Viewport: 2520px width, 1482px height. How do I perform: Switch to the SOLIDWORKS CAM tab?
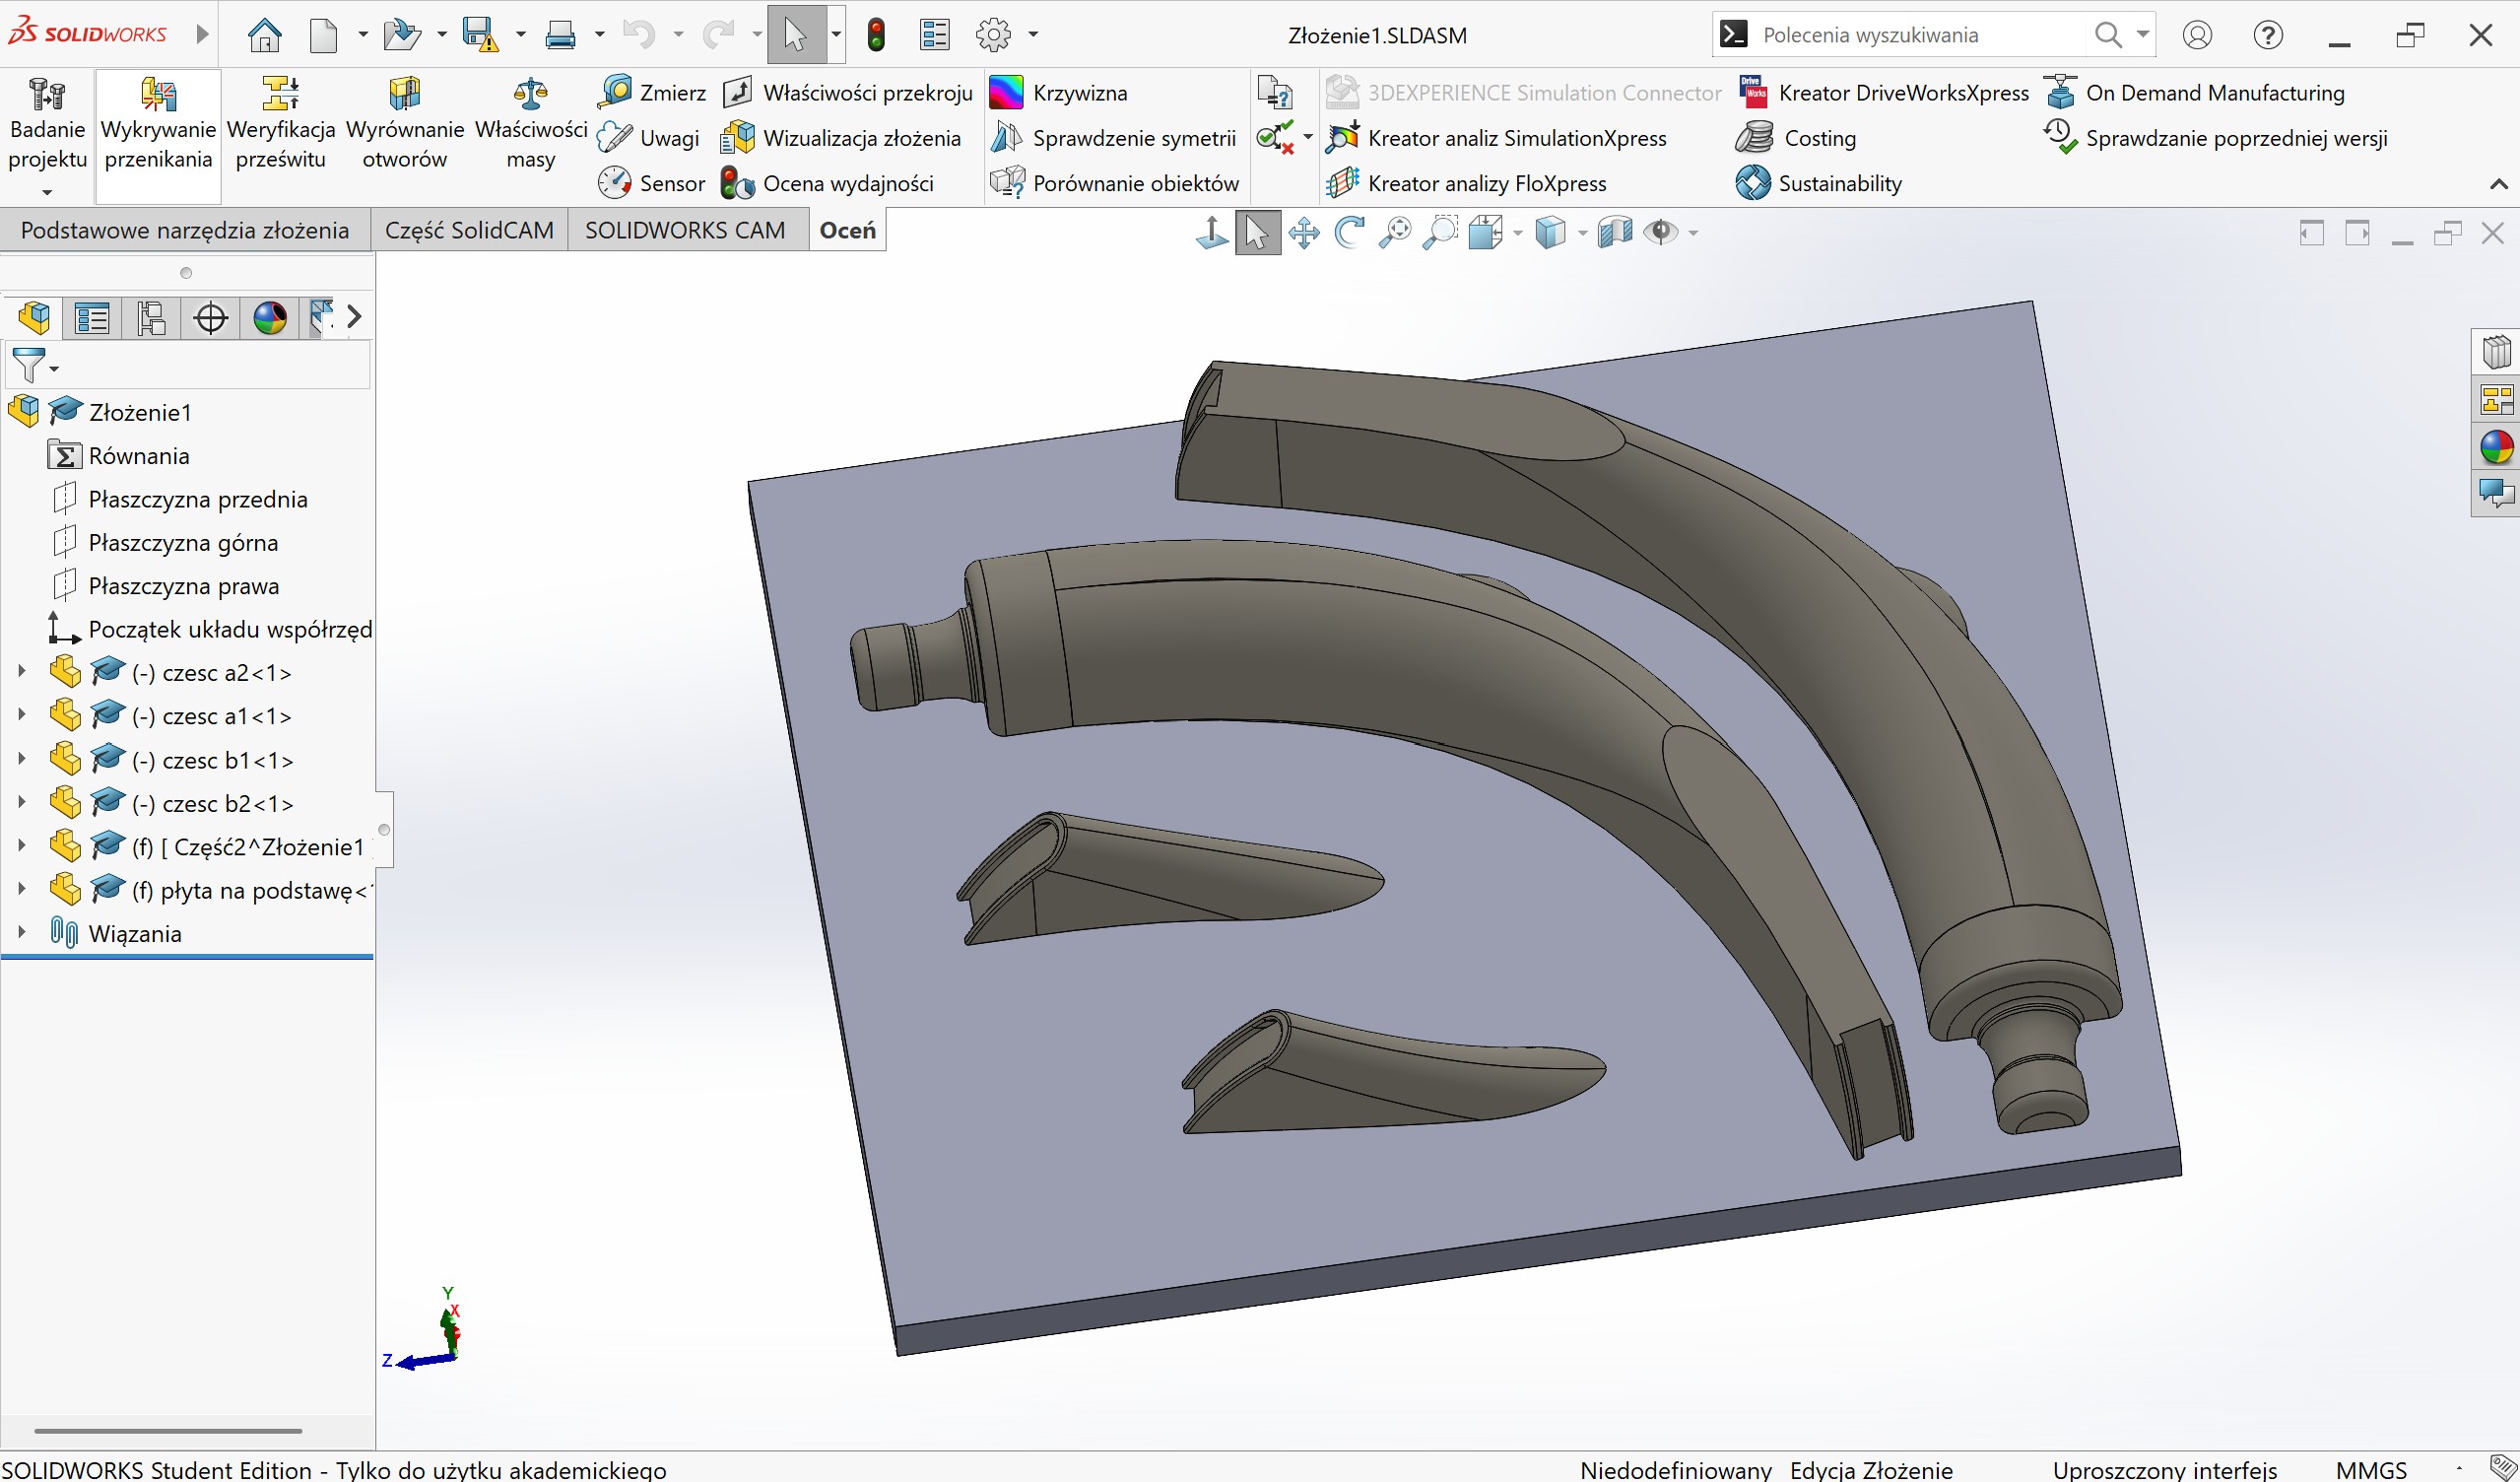click(x=684, y=231)
